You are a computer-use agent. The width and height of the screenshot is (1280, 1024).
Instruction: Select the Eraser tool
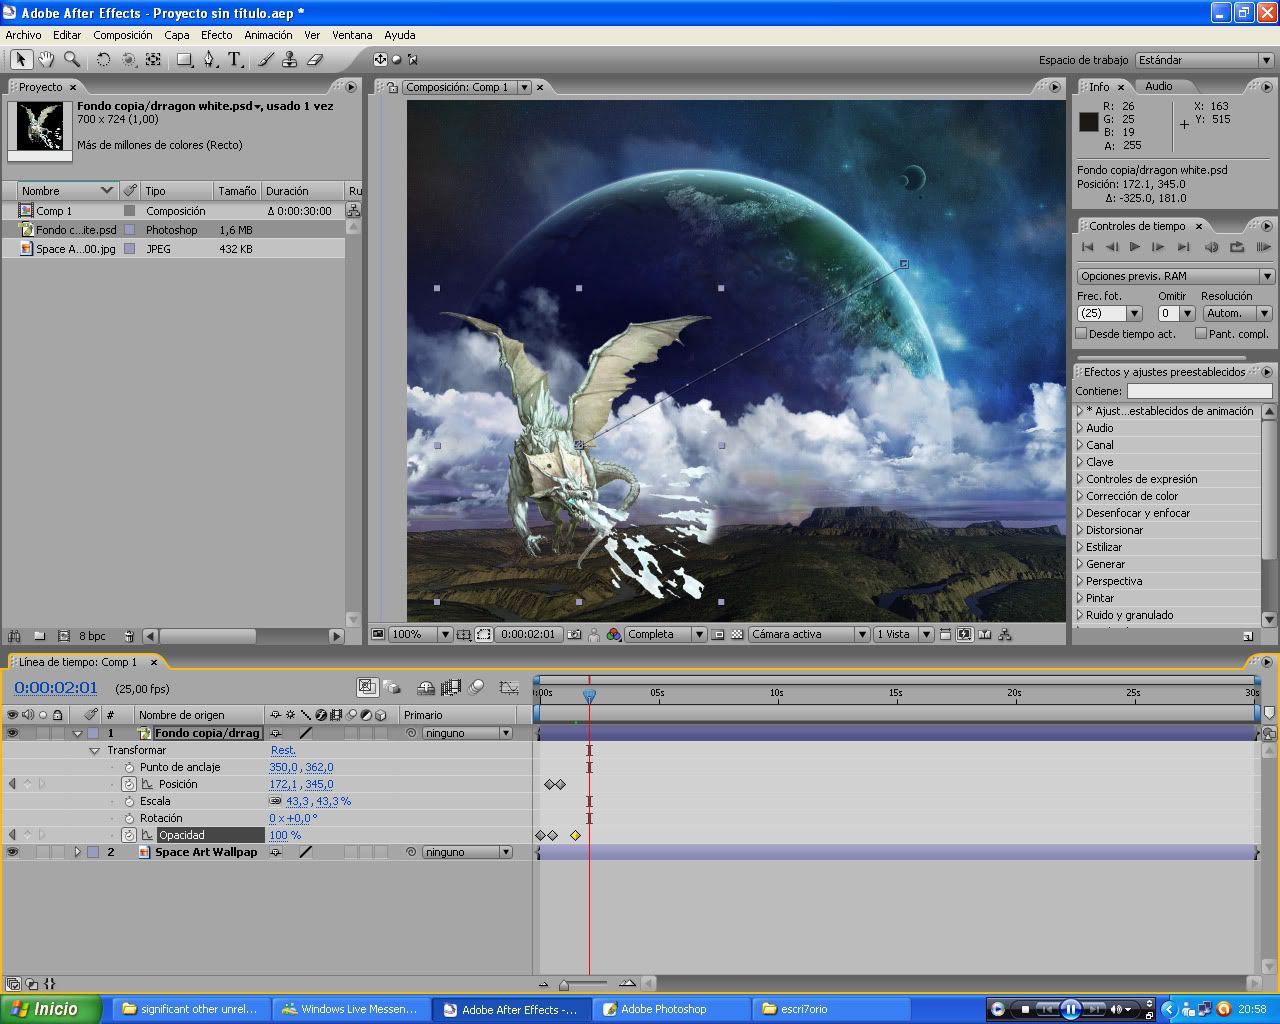(315, 60)
